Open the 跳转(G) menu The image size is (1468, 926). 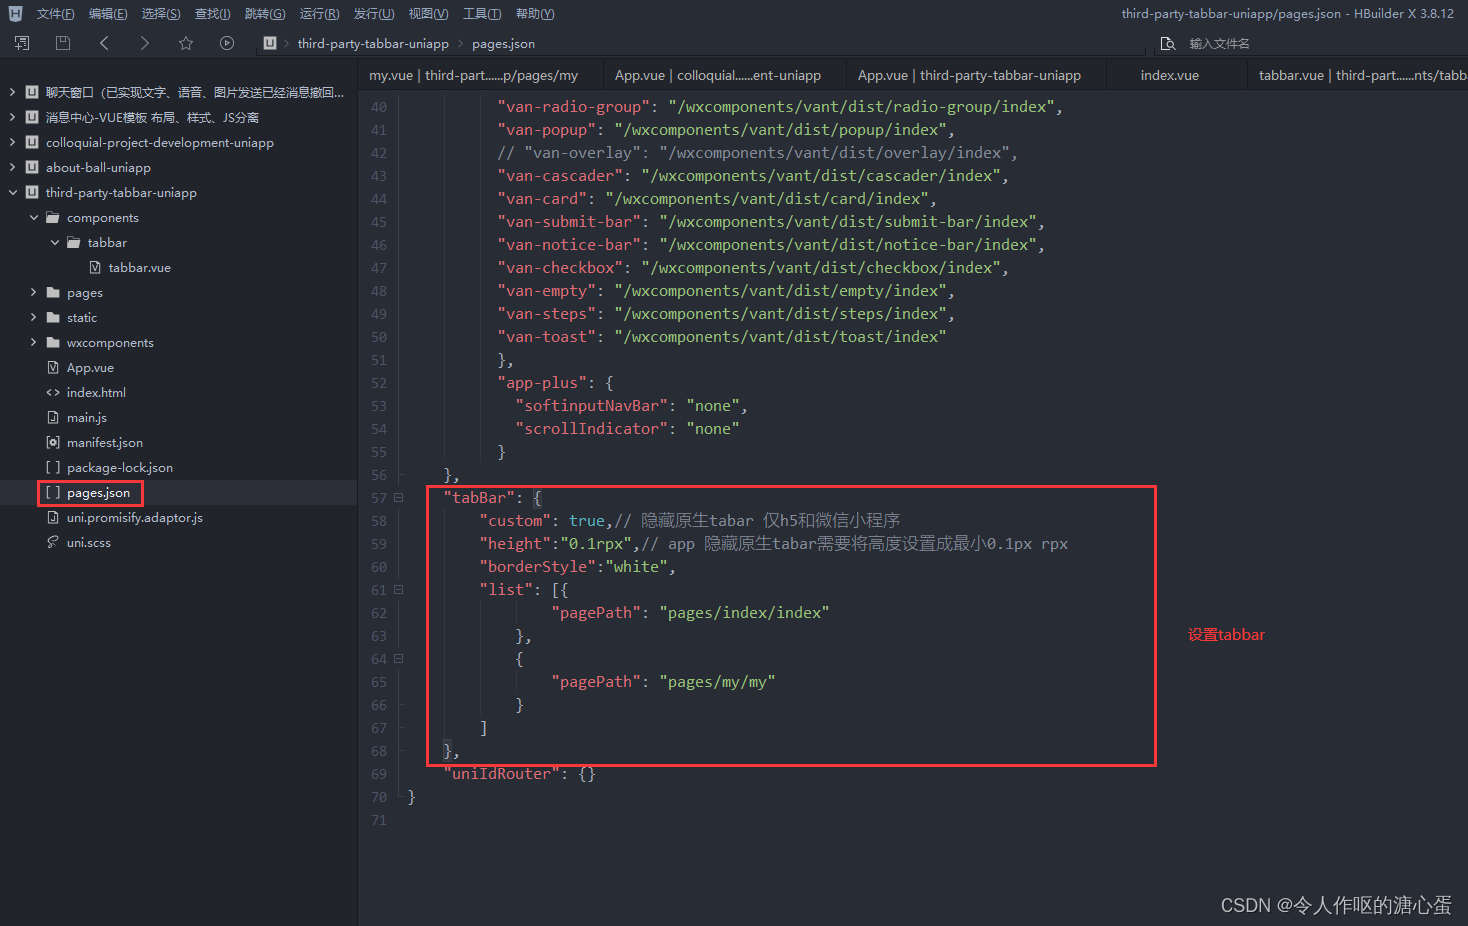tap(265, 14)
